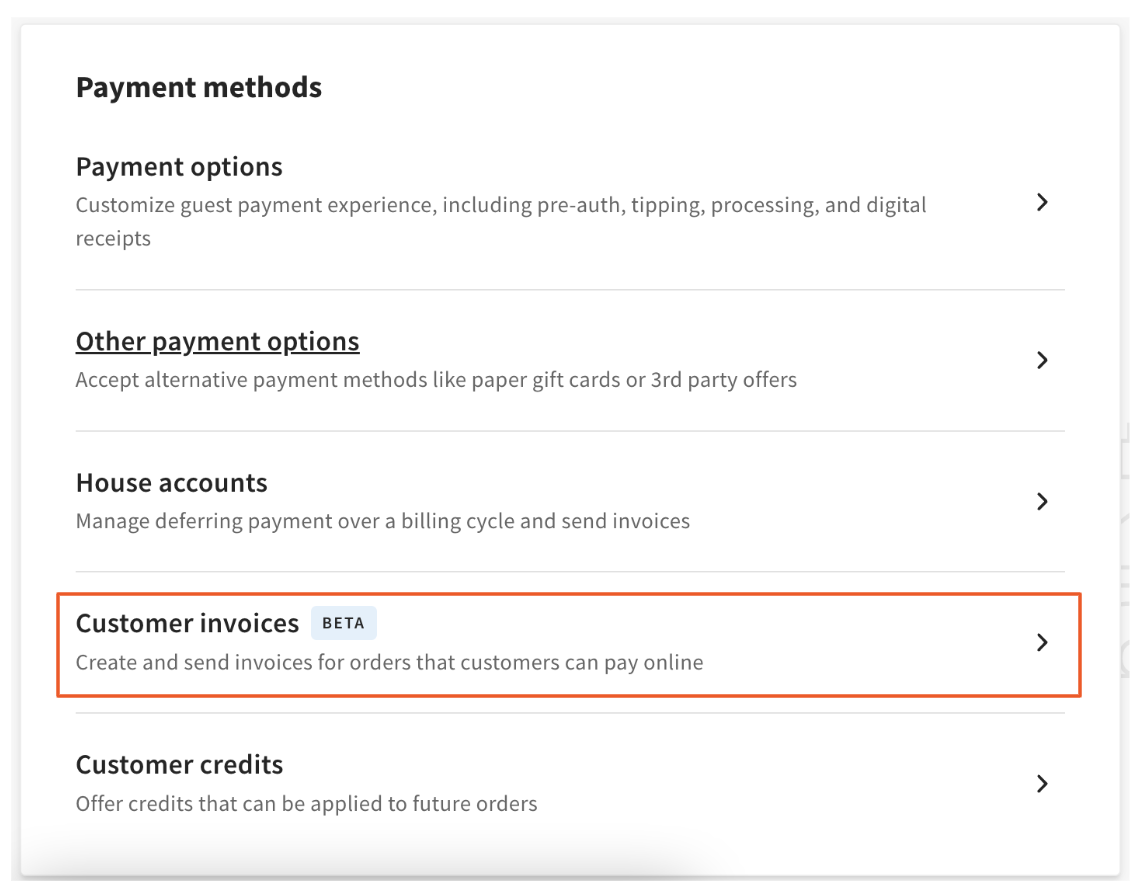Select the Customer invoices description text

point(389,662)
